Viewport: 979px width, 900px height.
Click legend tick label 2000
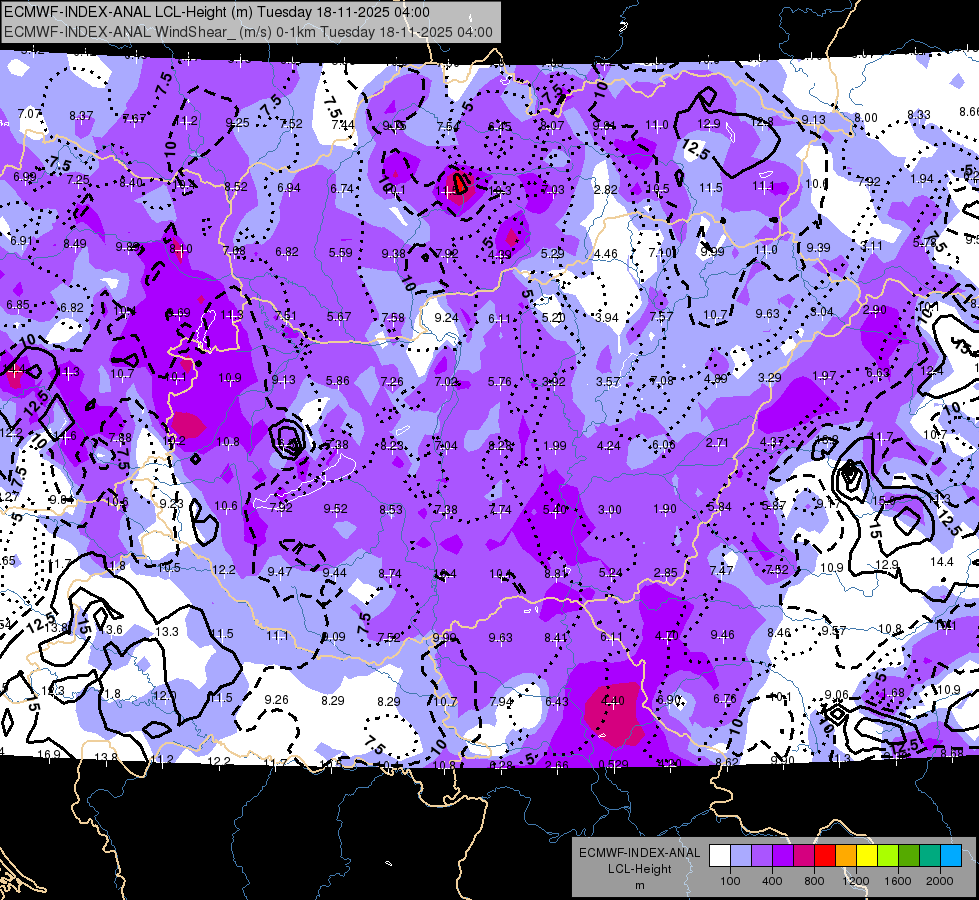pyautogui.click(x=940, y=881)
